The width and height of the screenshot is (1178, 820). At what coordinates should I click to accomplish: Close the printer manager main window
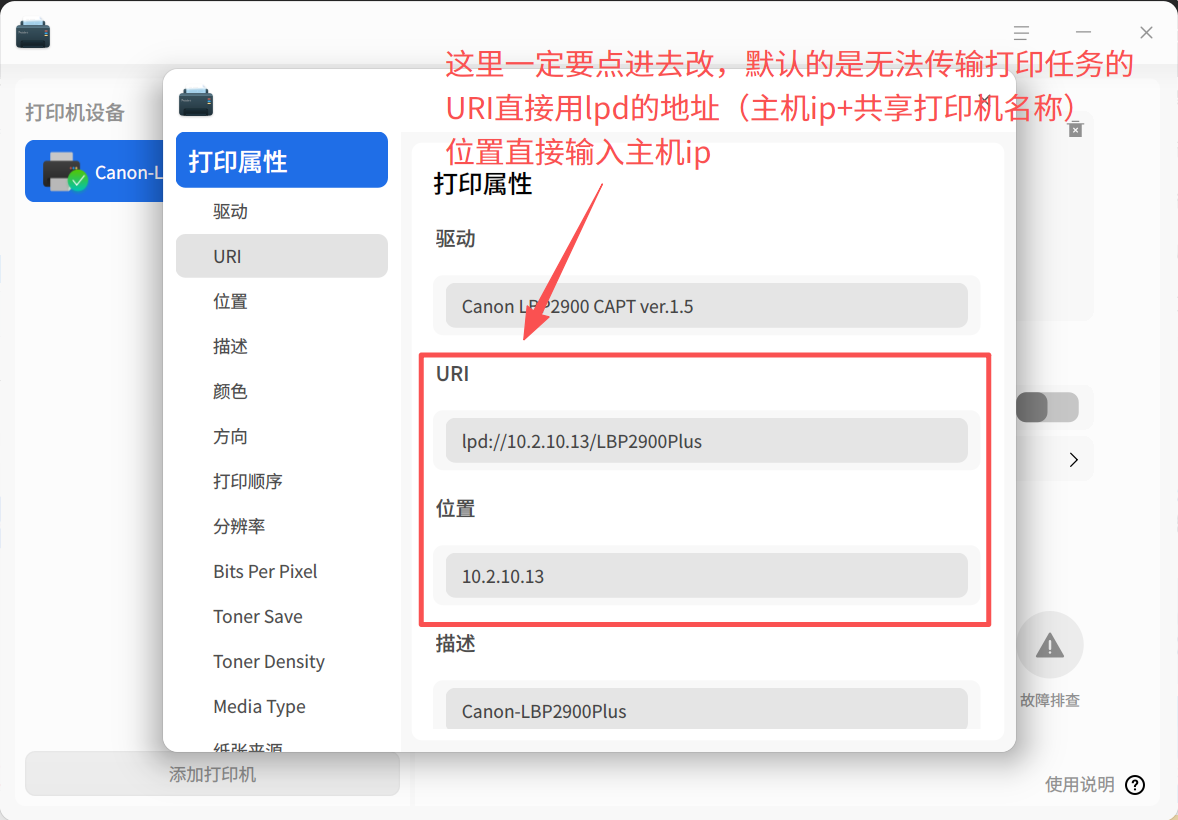[x=1146, y=32]
